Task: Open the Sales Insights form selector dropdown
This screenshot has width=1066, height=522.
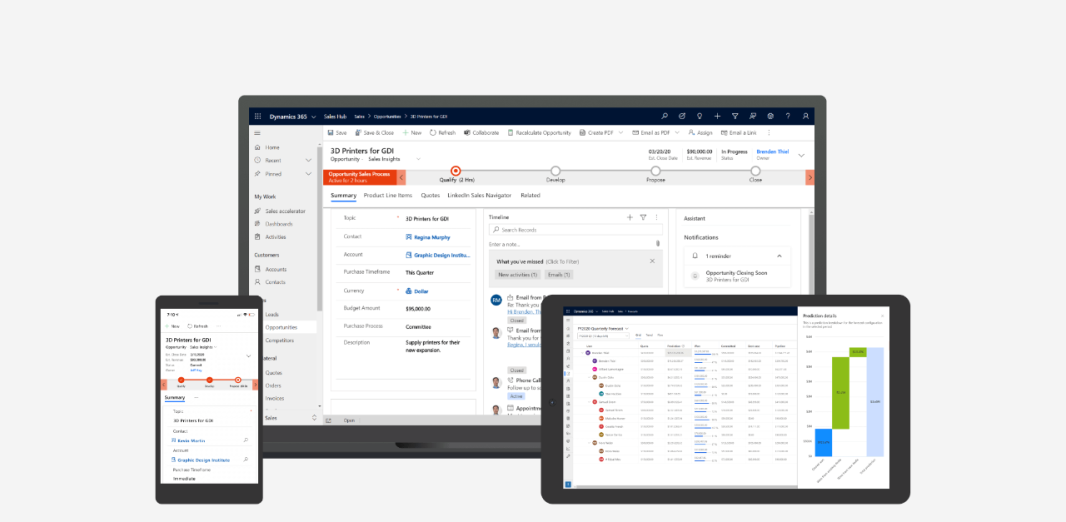Action: pos(418,159)
